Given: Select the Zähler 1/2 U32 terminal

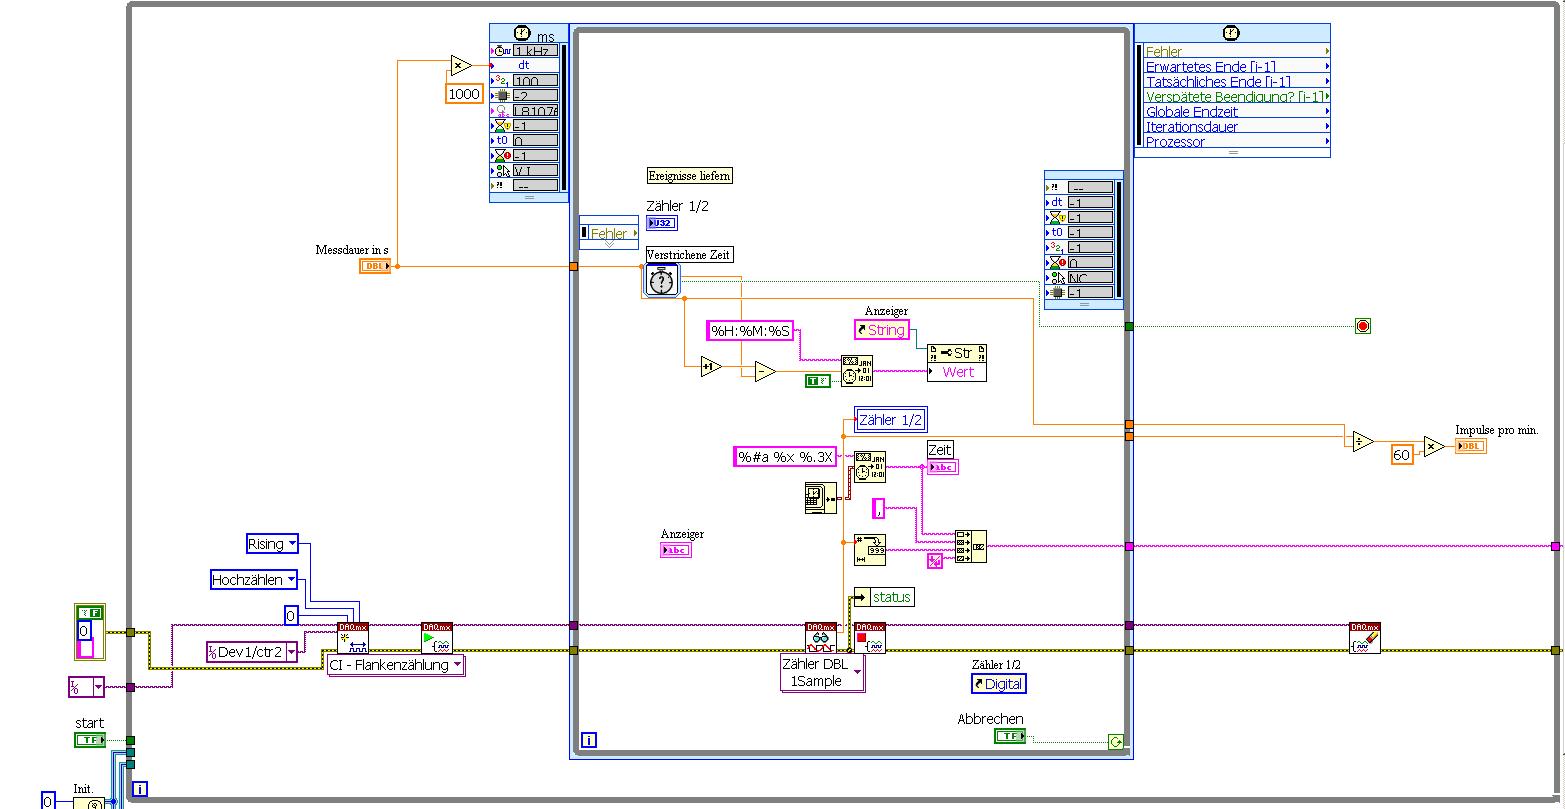Looking at the screenshot, I should click(662, 223).
